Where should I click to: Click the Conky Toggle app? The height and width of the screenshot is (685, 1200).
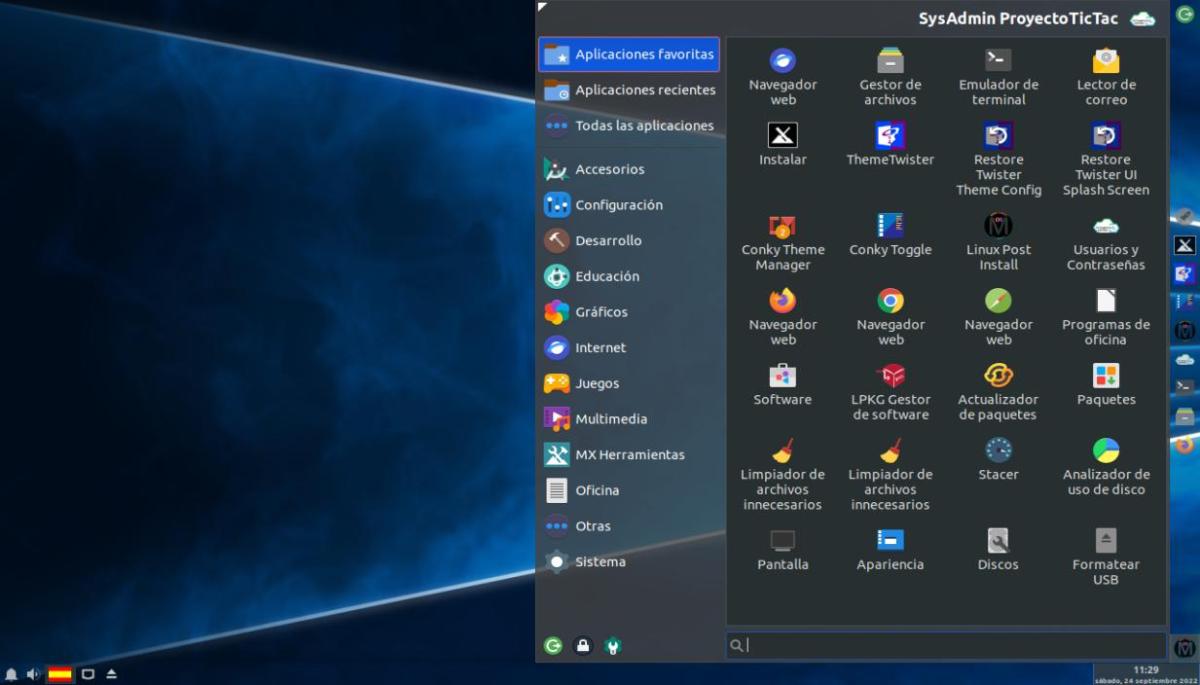pyautogui.click(x=890, y=234)
